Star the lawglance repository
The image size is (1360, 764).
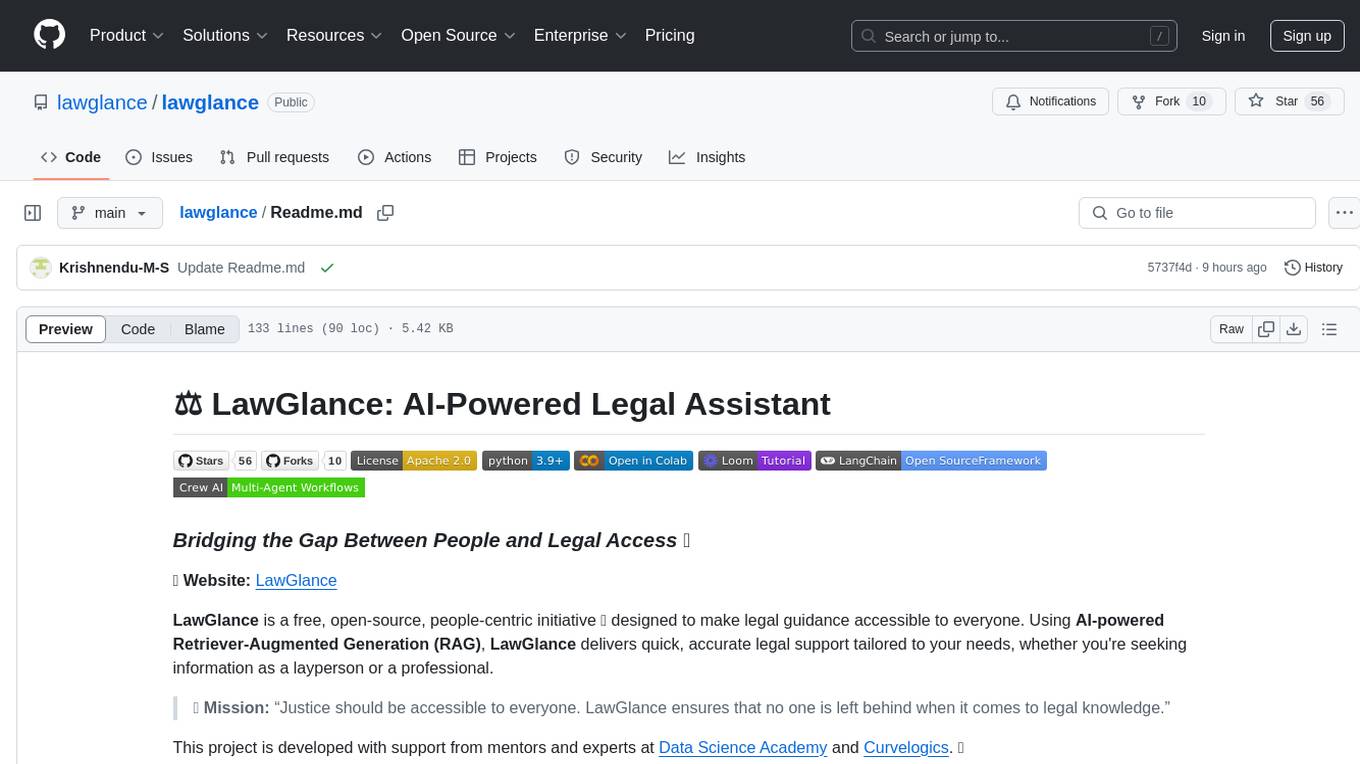tap(1289, 102)
